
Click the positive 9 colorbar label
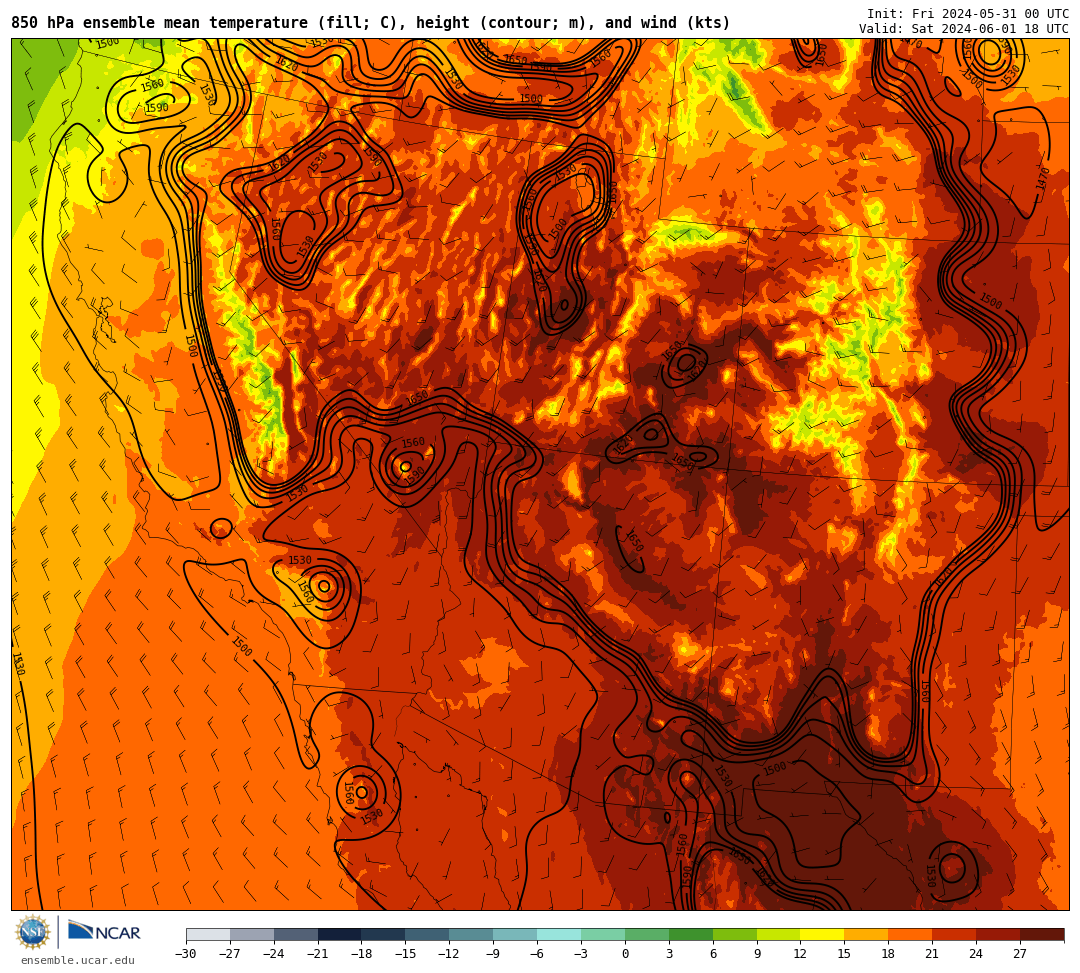pyautogui.click(x=757, y=954)
